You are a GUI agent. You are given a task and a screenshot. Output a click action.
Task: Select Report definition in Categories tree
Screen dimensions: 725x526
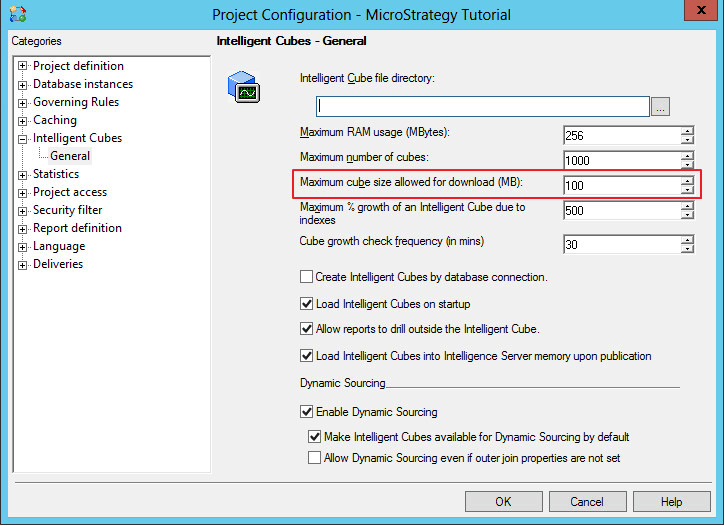[x=77, y=228]
